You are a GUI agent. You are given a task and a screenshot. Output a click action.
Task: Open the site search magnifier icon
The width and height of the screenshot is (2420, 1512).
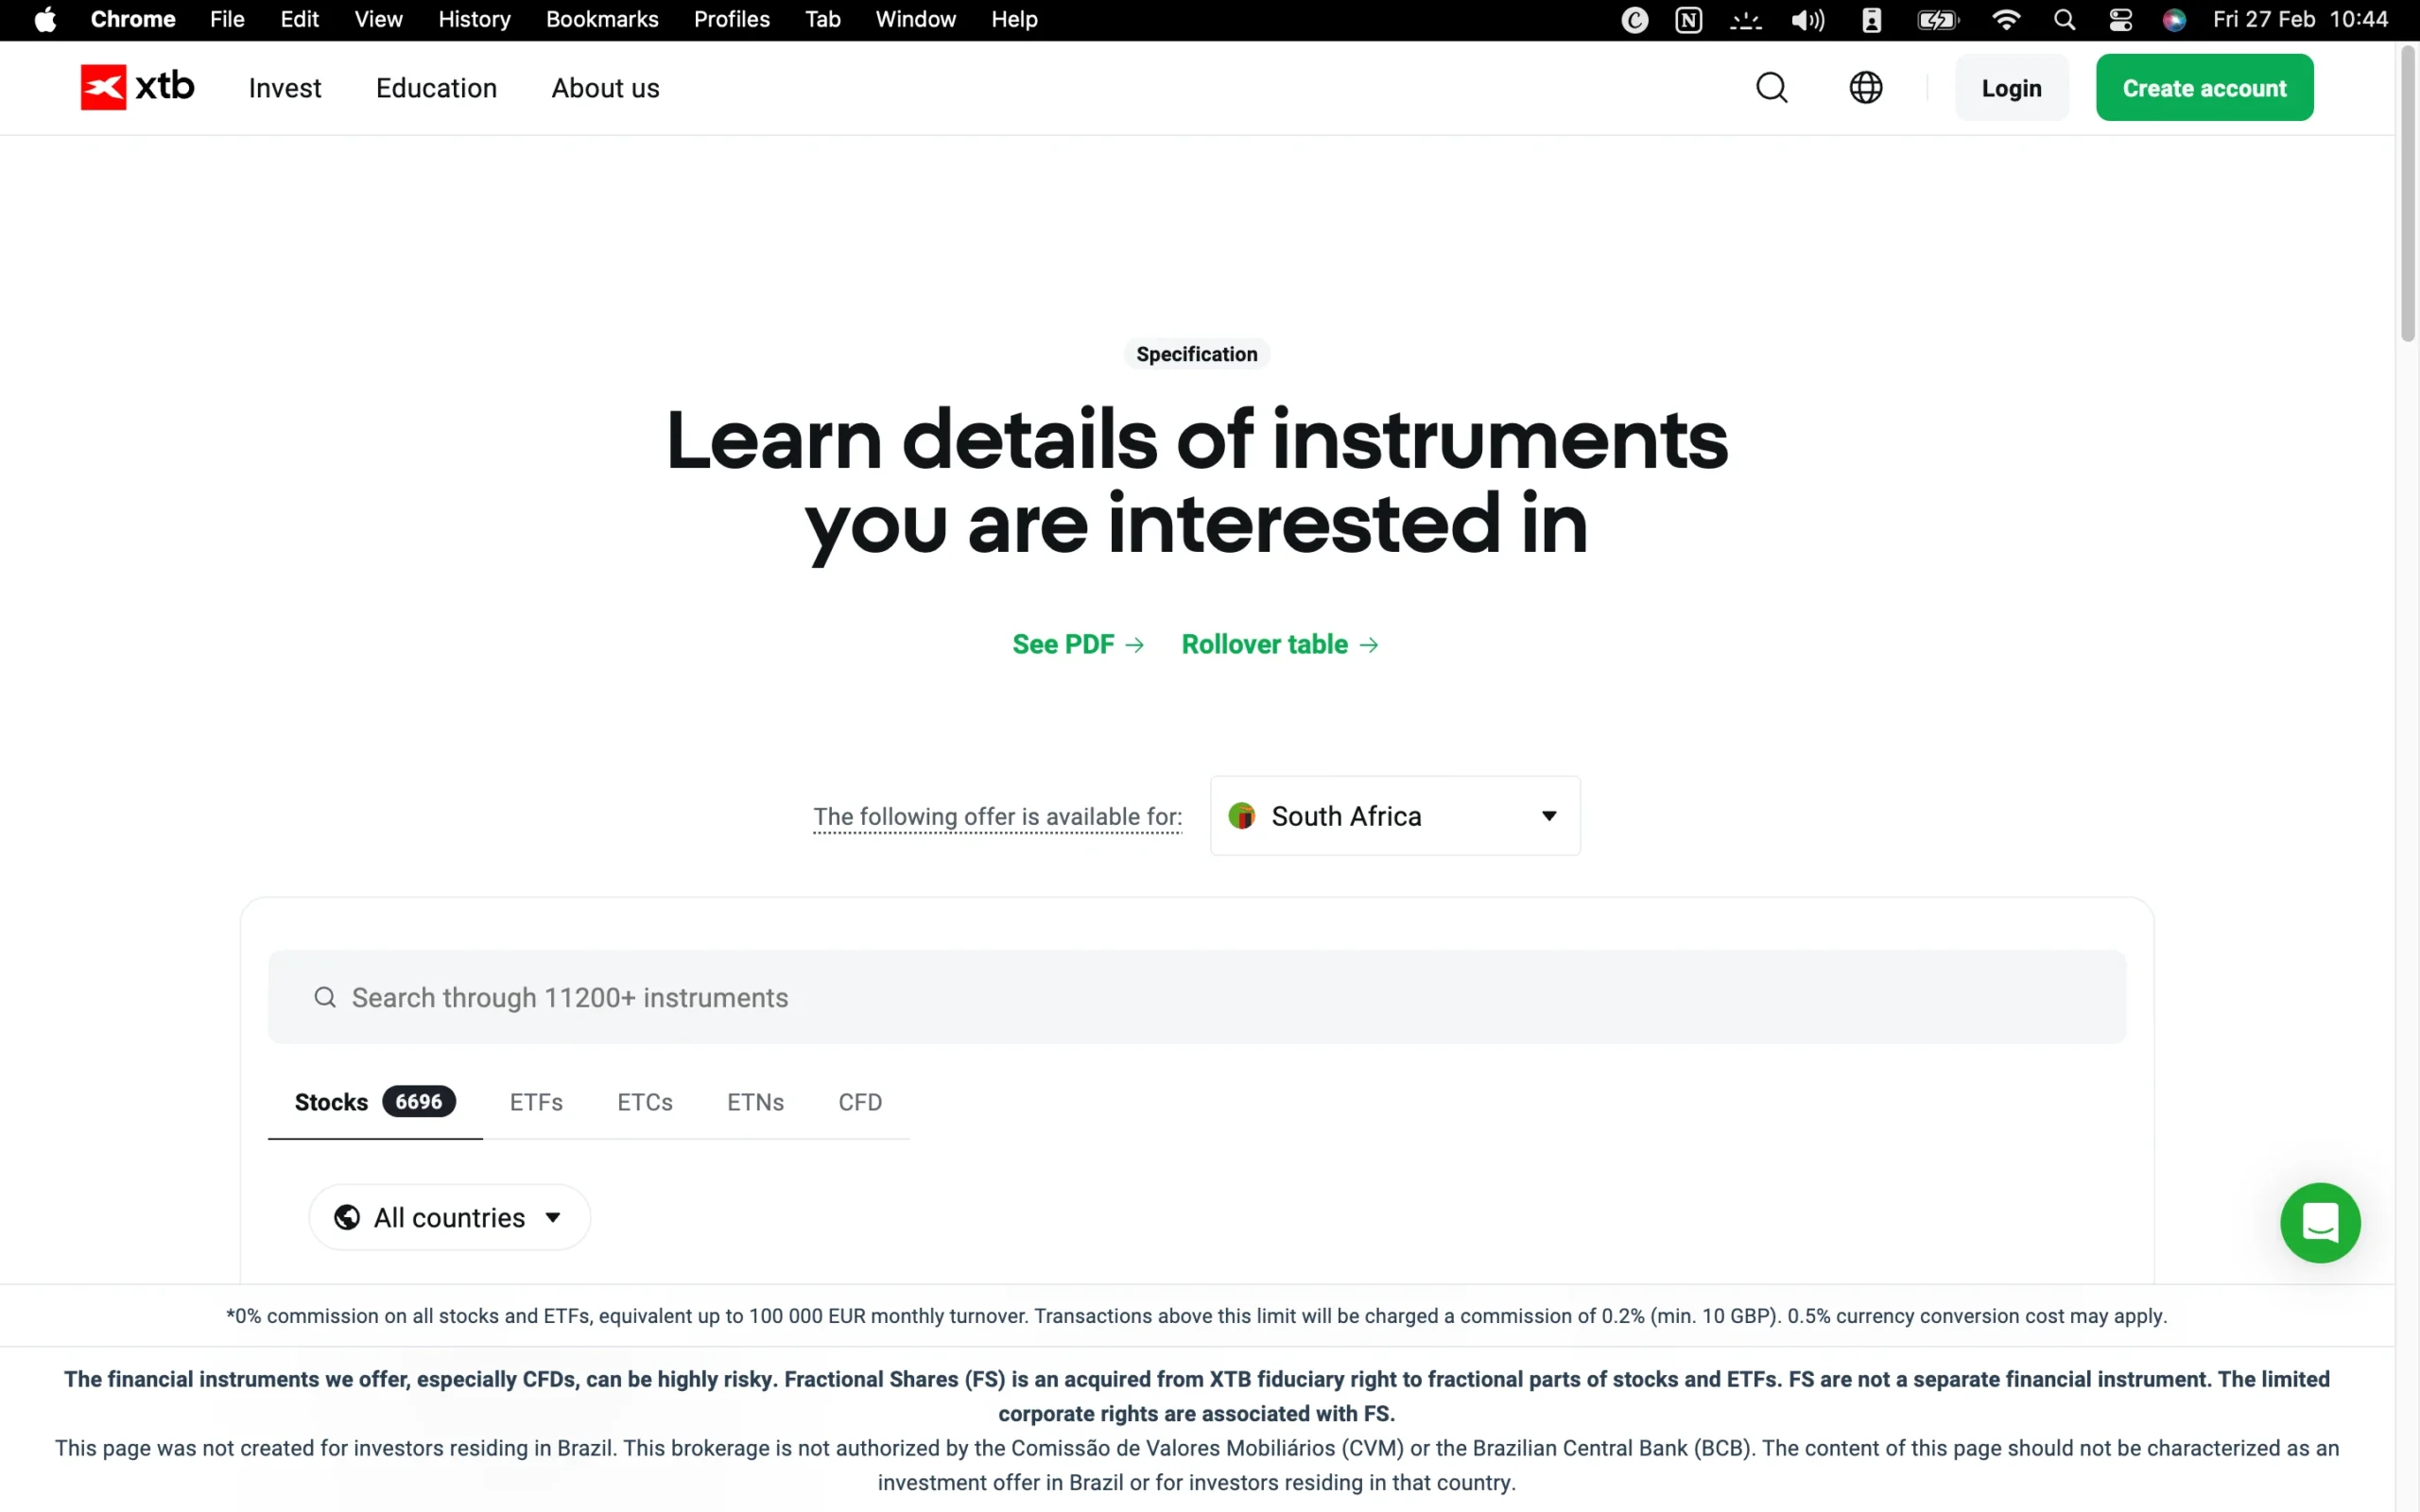(1772, 87)
